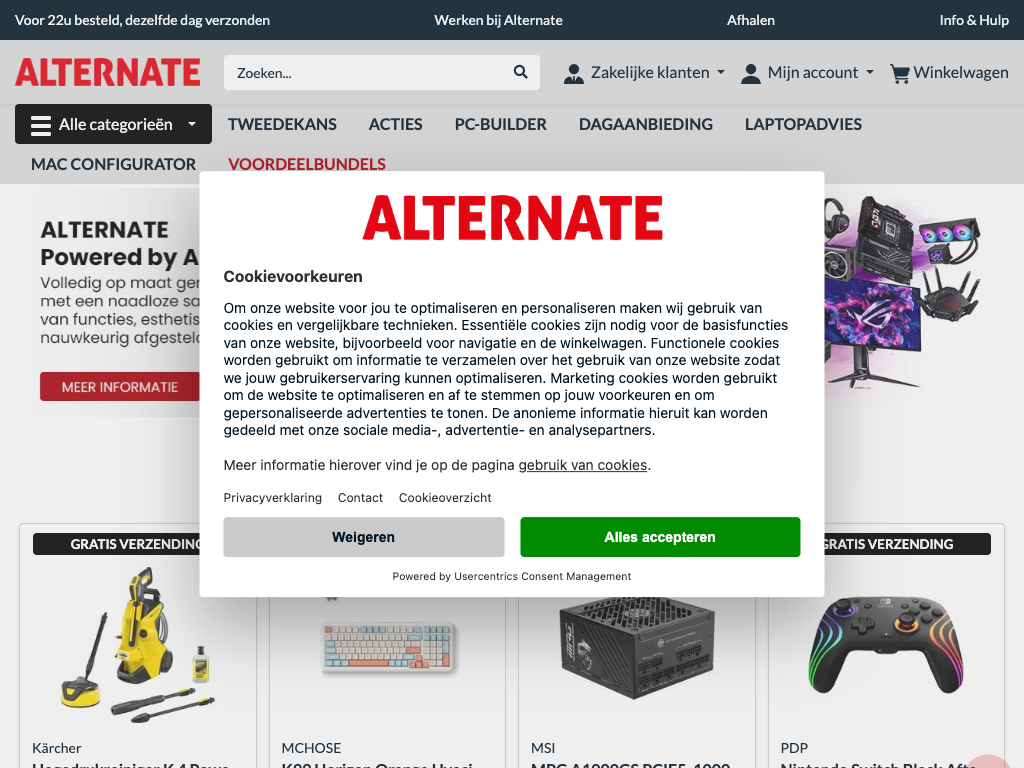Open the Privacyverklaring link

(272, 498)
